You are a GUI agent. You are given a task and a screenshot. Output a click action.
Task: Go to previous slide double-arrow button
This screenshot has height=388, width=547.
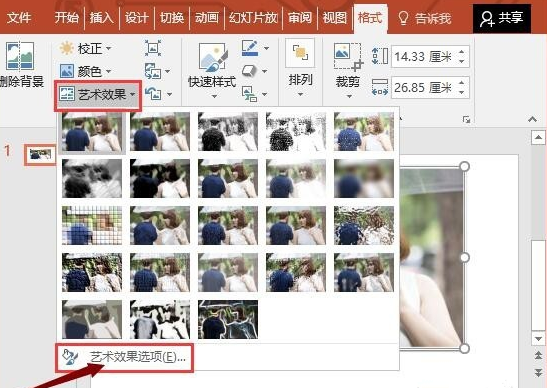point(538,355)
